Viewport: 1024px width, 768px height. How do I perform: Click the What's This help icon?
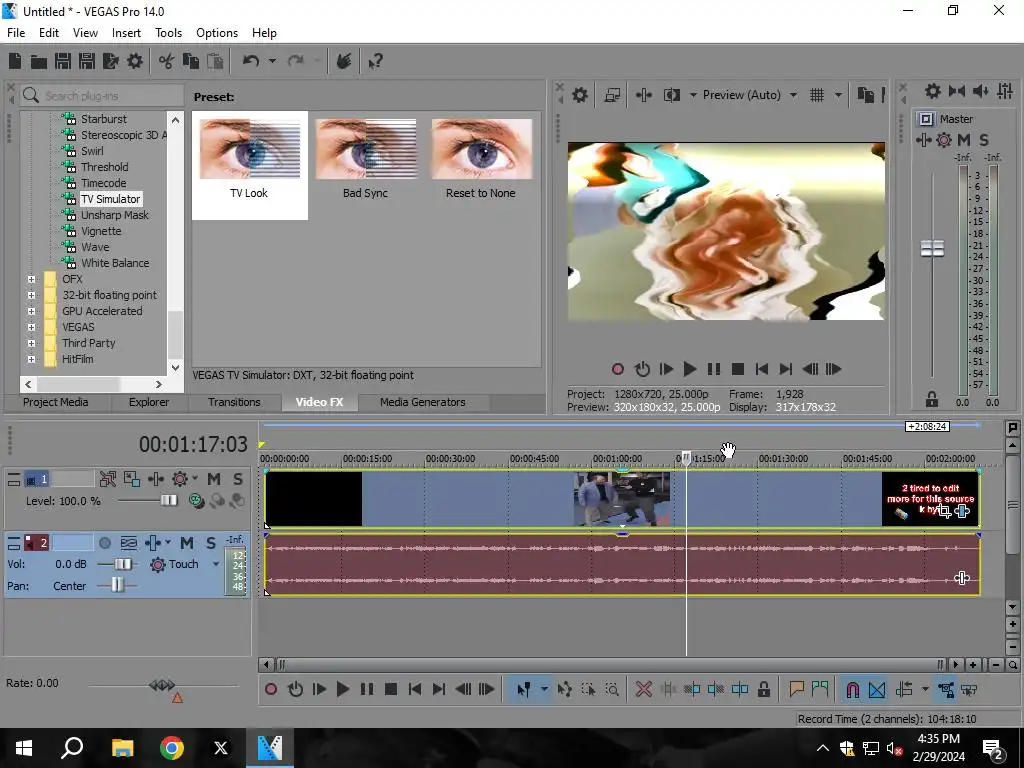(376, 61)
